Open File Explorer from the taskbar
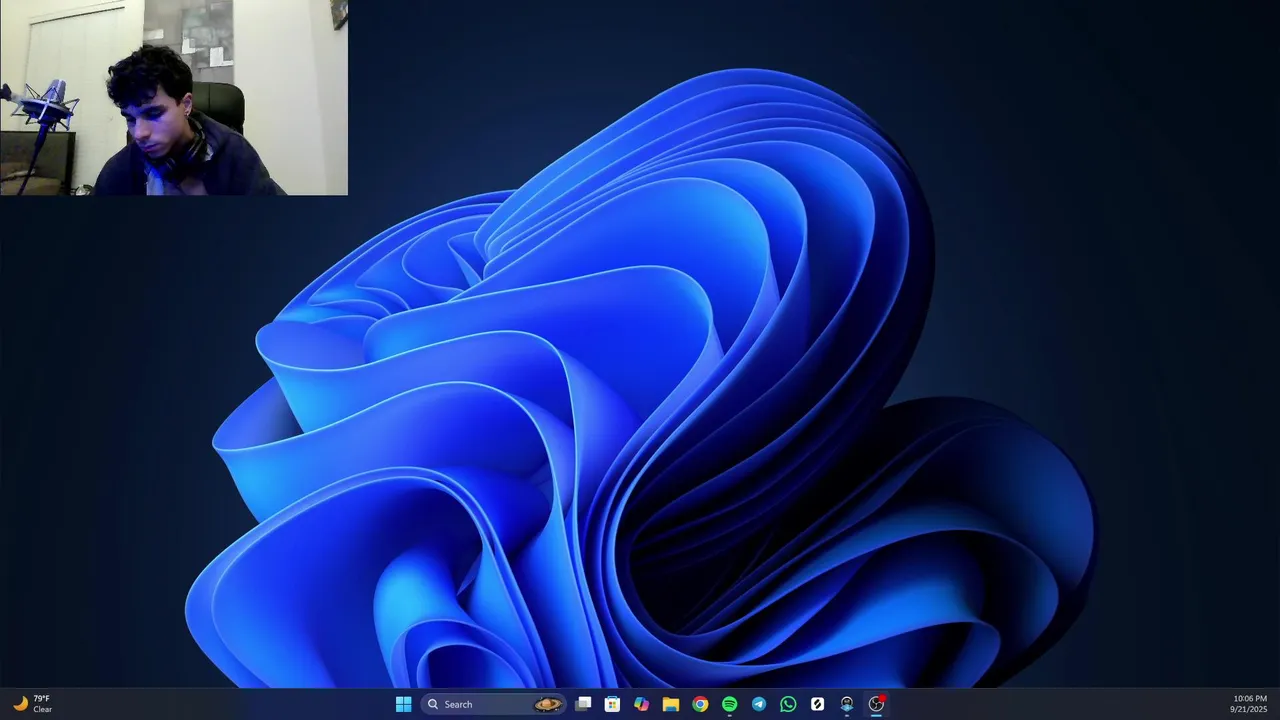The height and width of the screenshot is (720, 1280). tap(671, 704)
